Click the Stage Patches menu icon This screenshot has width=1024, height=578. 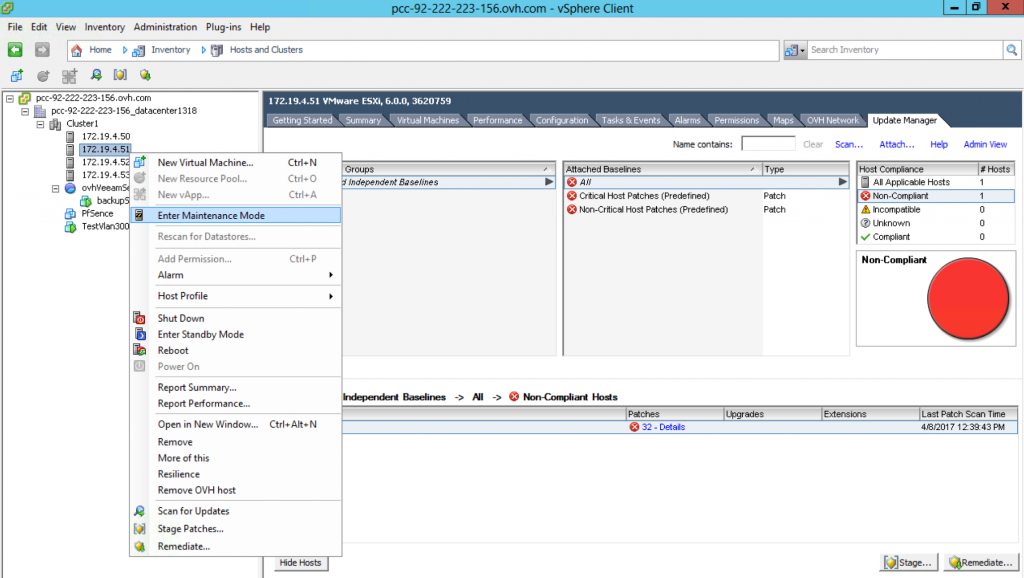139,528
